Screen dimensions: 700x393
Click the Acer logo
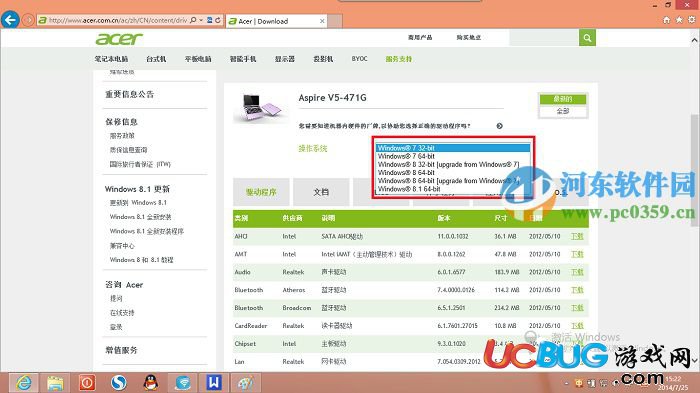119,39
